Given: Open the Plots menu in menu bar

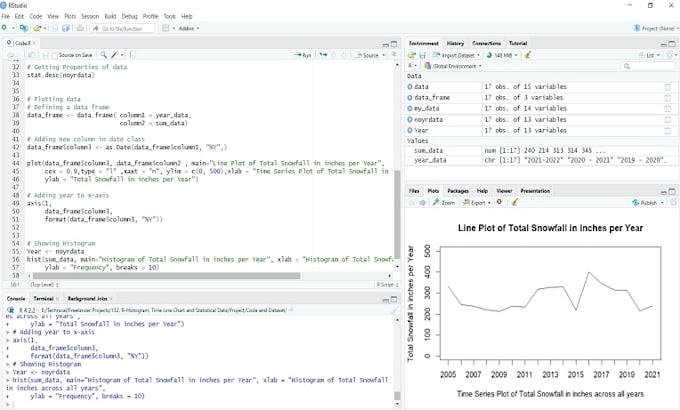Looking at the screenshot, I should click(x=70, y=16).
